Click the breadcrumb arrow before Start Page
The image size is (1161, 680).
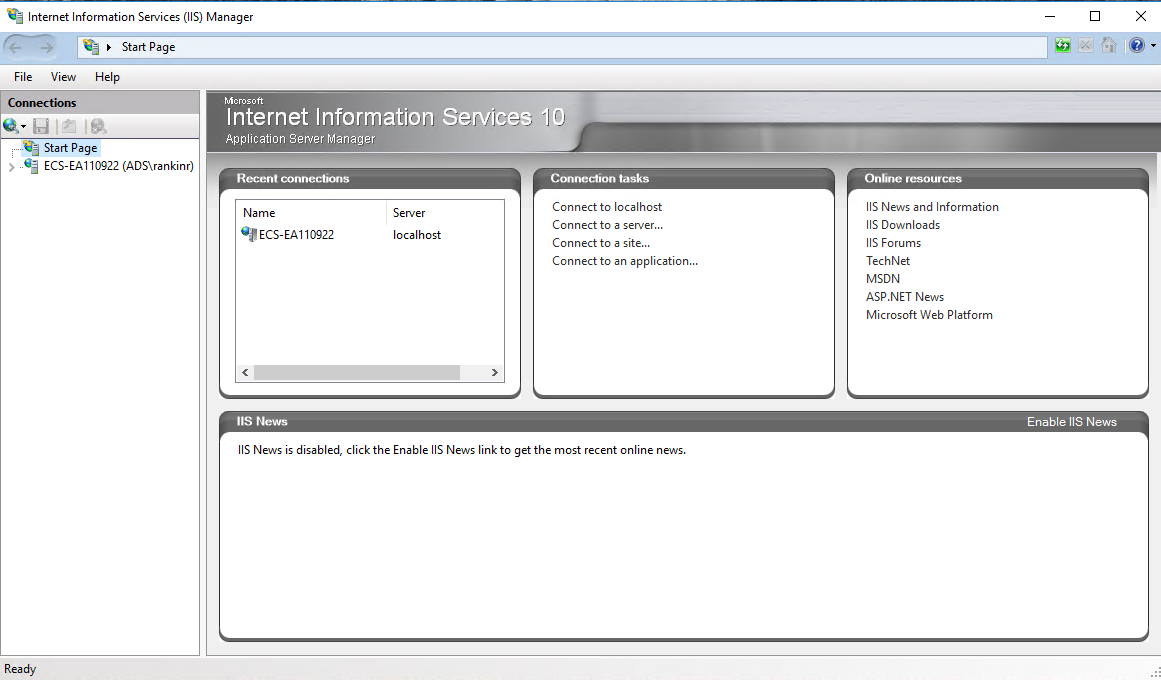tap(107, 46)
